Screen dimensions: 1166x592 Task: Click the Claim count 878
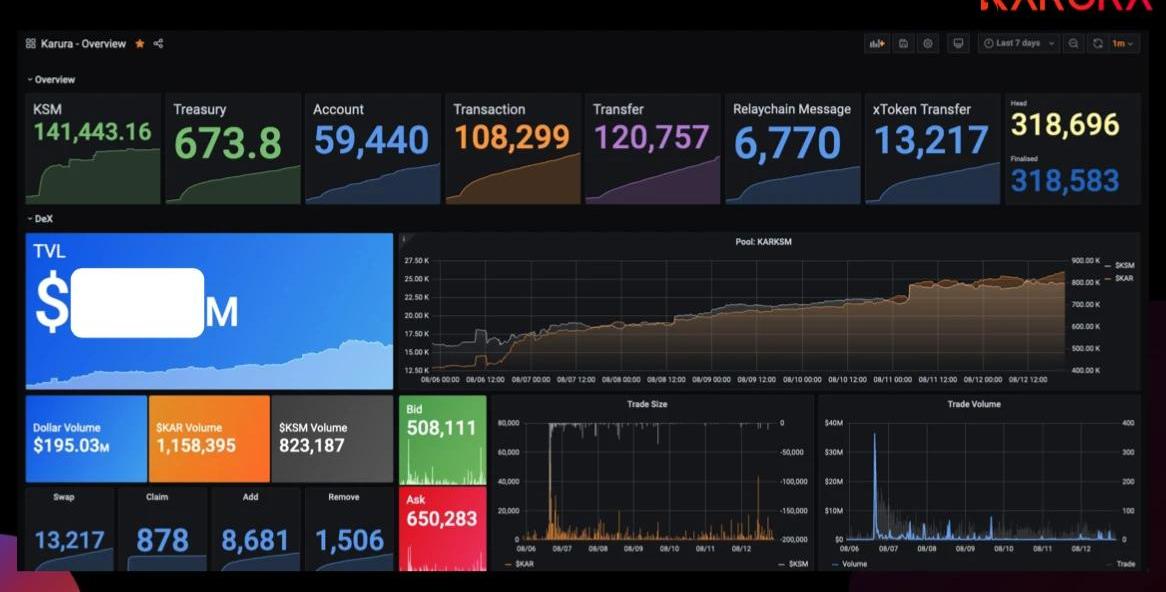[162, 541]
